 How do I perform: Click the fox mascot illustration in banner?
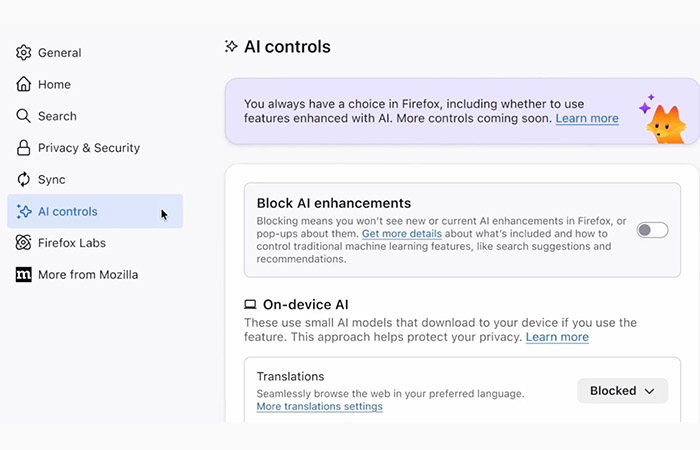pyautogui.click(x=662, y=121)
